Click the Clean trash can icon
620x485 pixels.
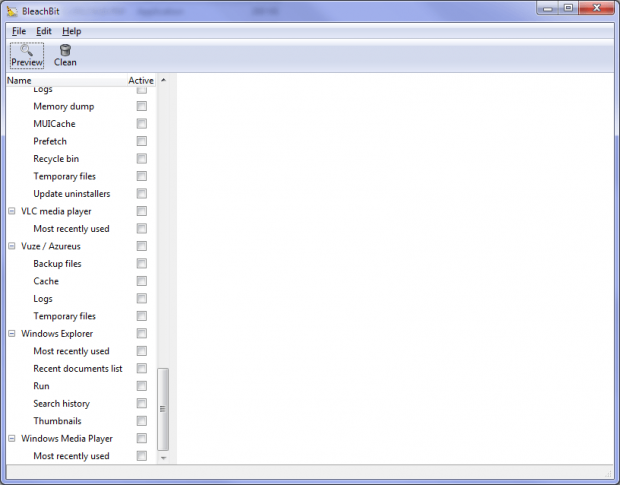pos(65,50)
